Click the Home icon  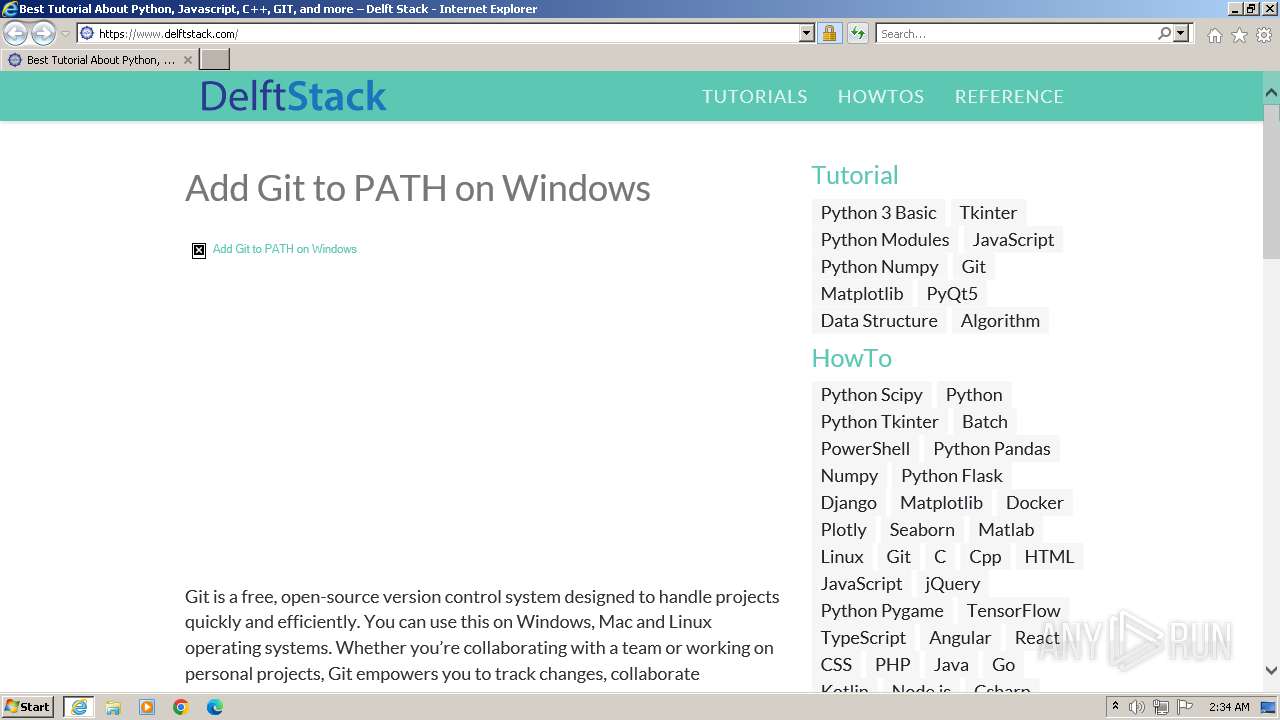pyautogui.click(x=1214, y=35)
